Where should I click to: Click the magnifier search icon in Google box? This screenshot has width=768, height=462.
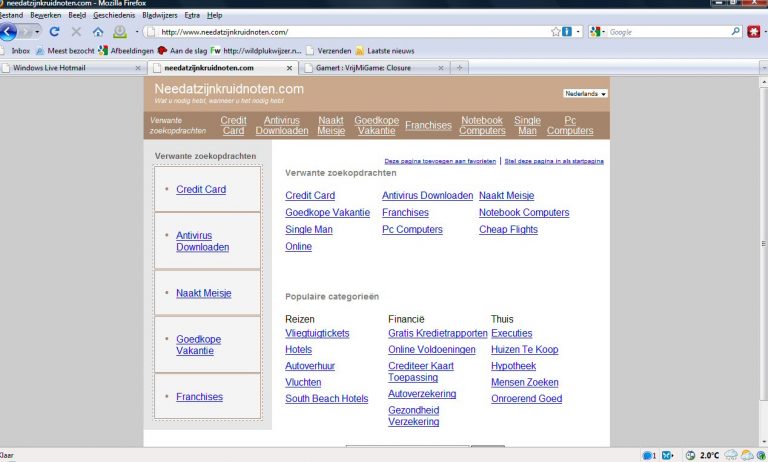tap(736, 32)
